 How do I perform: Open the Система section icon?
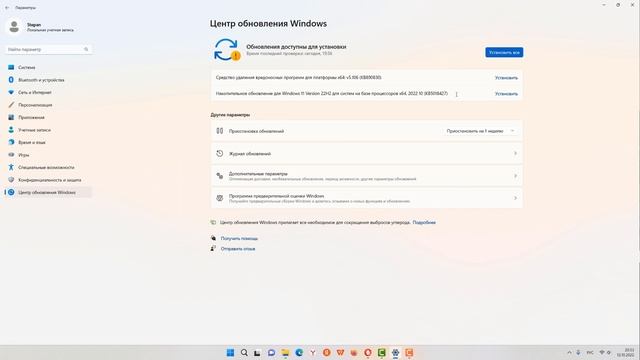point(11,67)
